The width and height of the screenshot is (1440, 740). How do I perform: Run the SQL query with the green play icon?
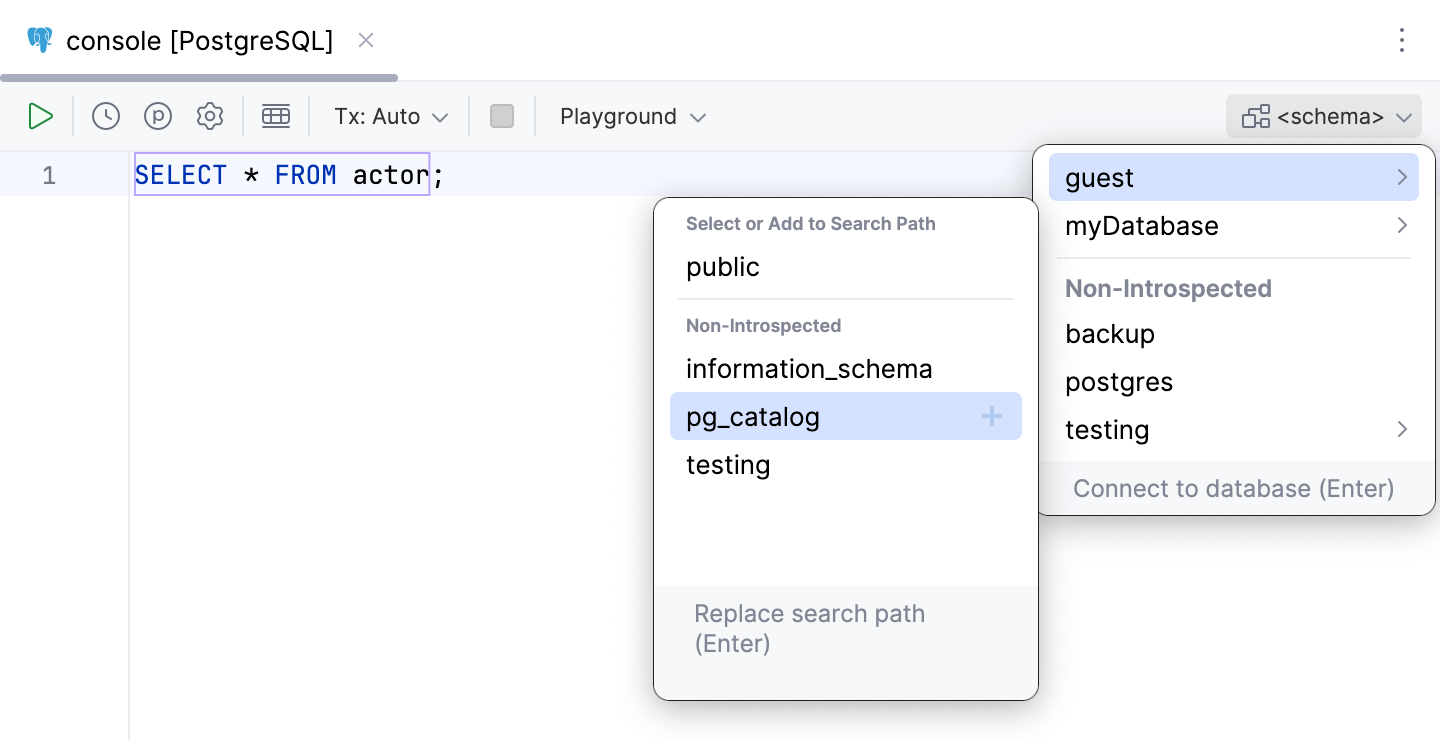41,115
